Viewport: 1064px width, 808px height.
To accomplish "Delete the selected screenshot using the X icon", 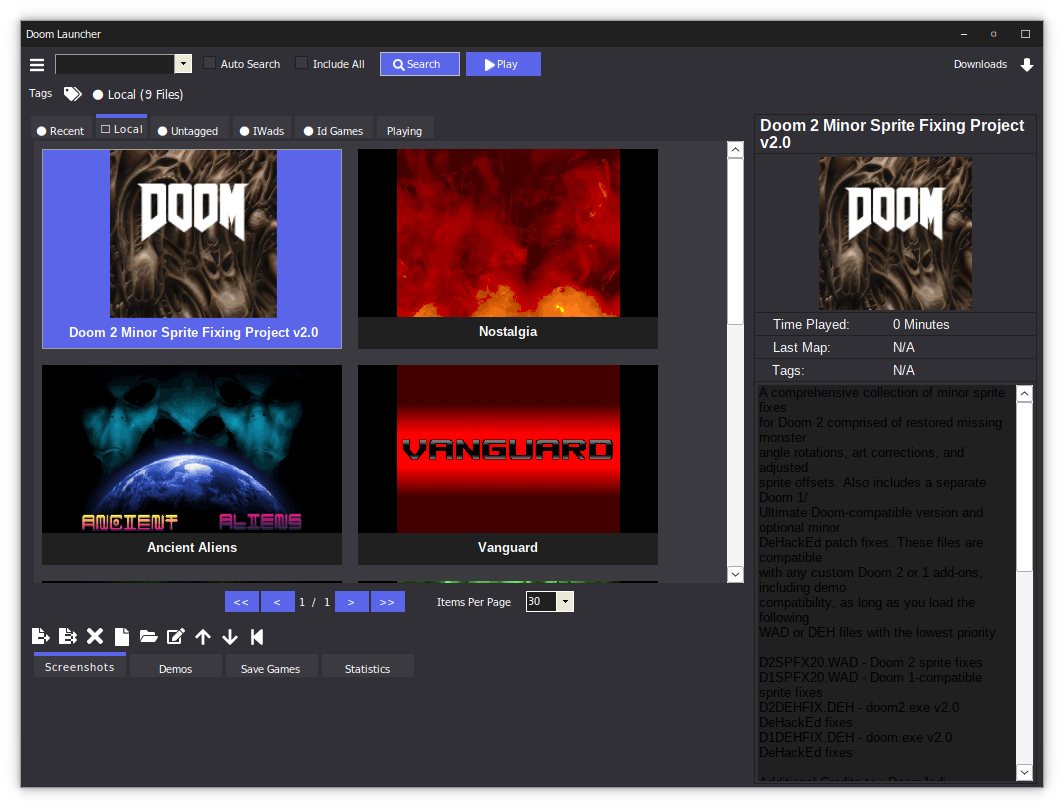I will tap(95, 636).
